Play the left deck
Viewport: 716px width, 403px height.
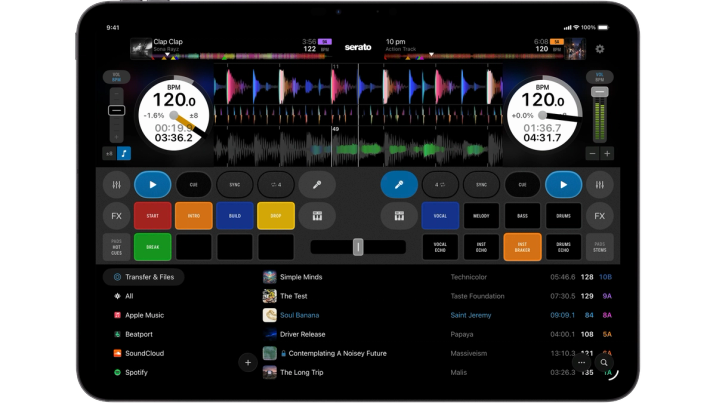coord(153,184)
